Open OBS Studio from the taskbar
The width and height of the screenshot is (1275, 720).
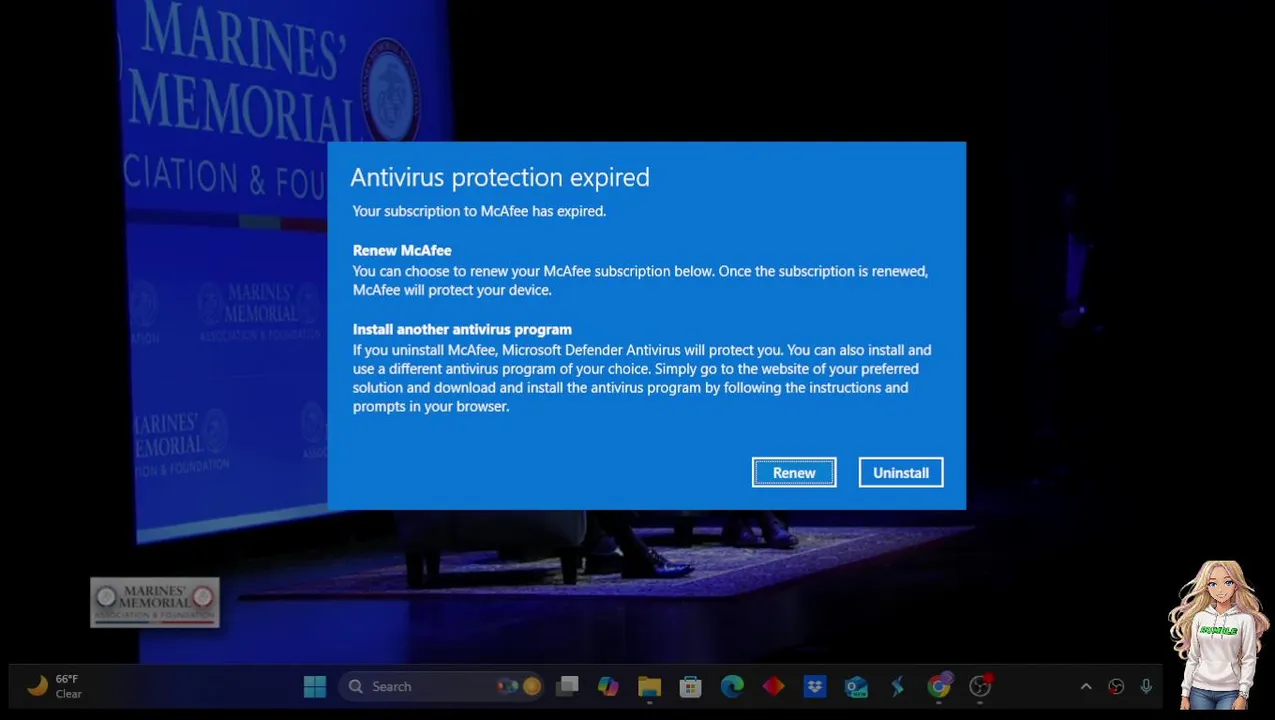pyautogui.click(x=980, y=686)
